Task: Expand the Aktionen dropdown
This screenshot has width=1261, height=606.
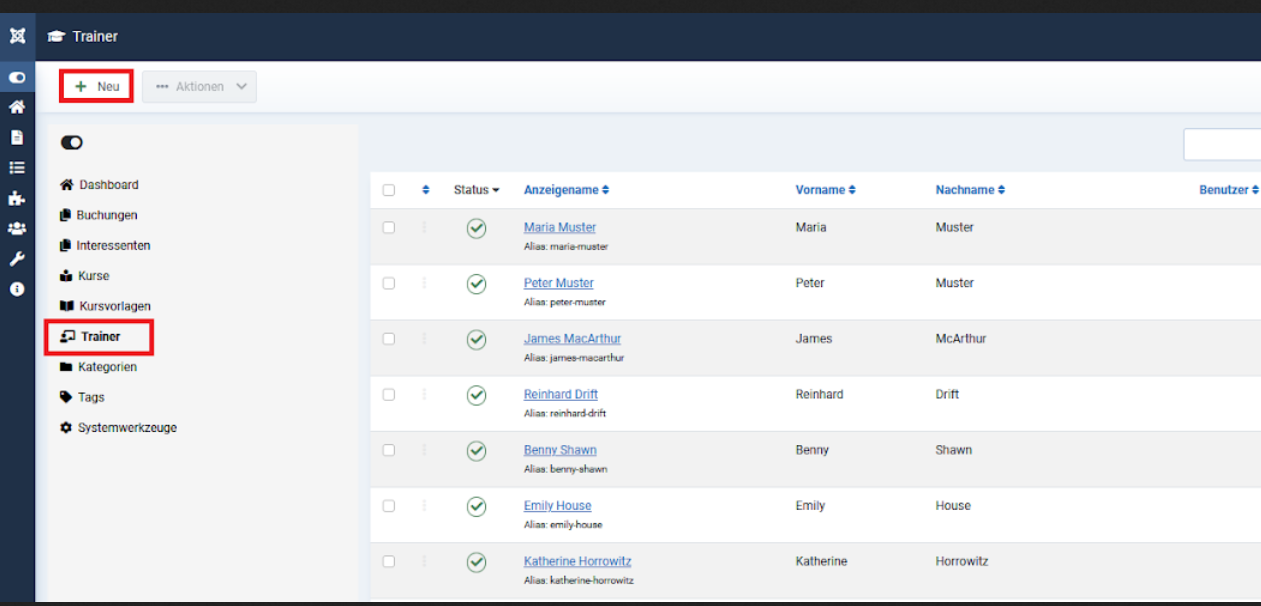Action: pyautogui.click(x=200, y=87)
